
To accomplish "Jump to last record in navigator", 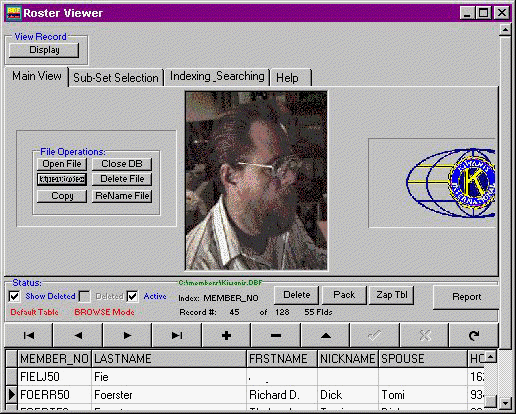I will 177,335.
